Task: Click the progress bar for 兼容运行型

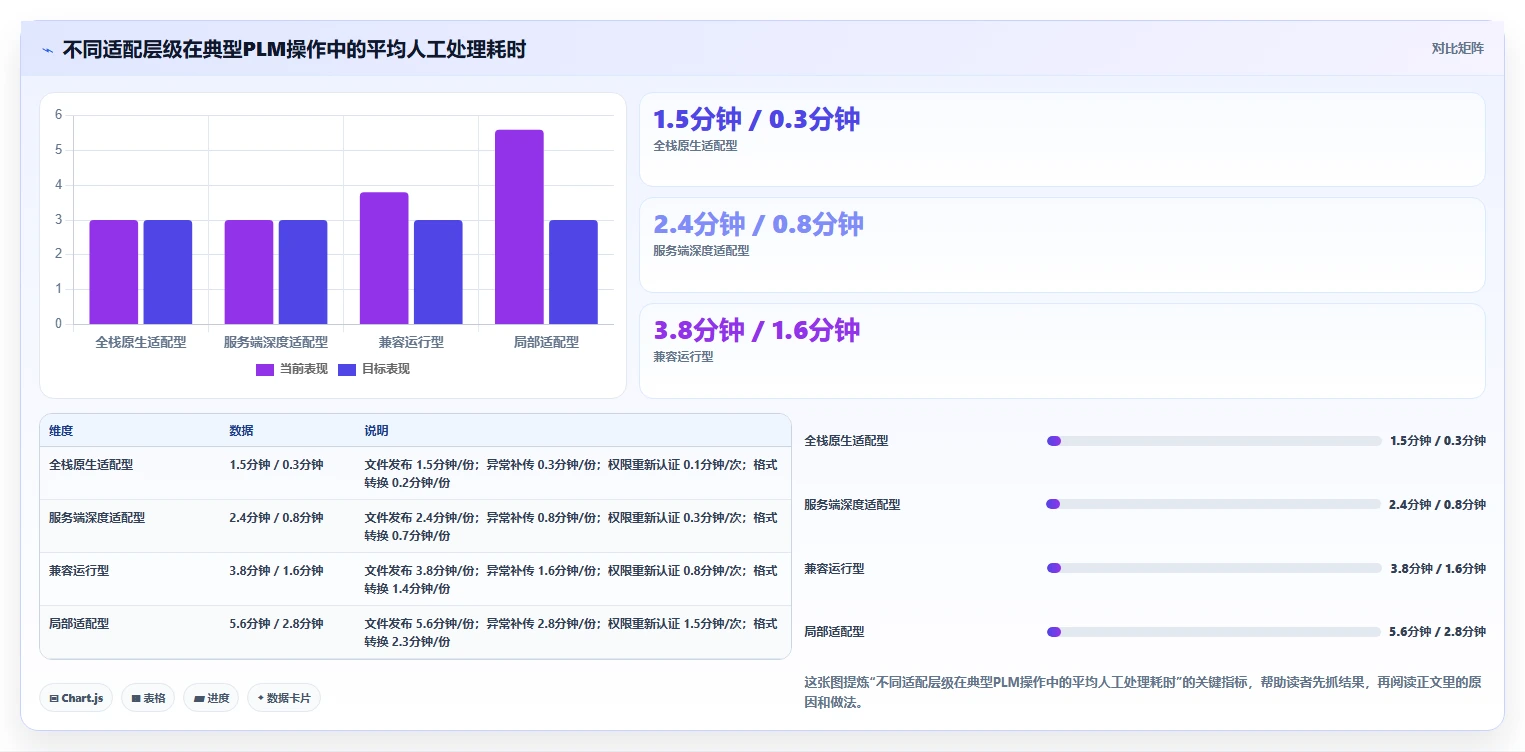Action: click(x=1213, y=568)
